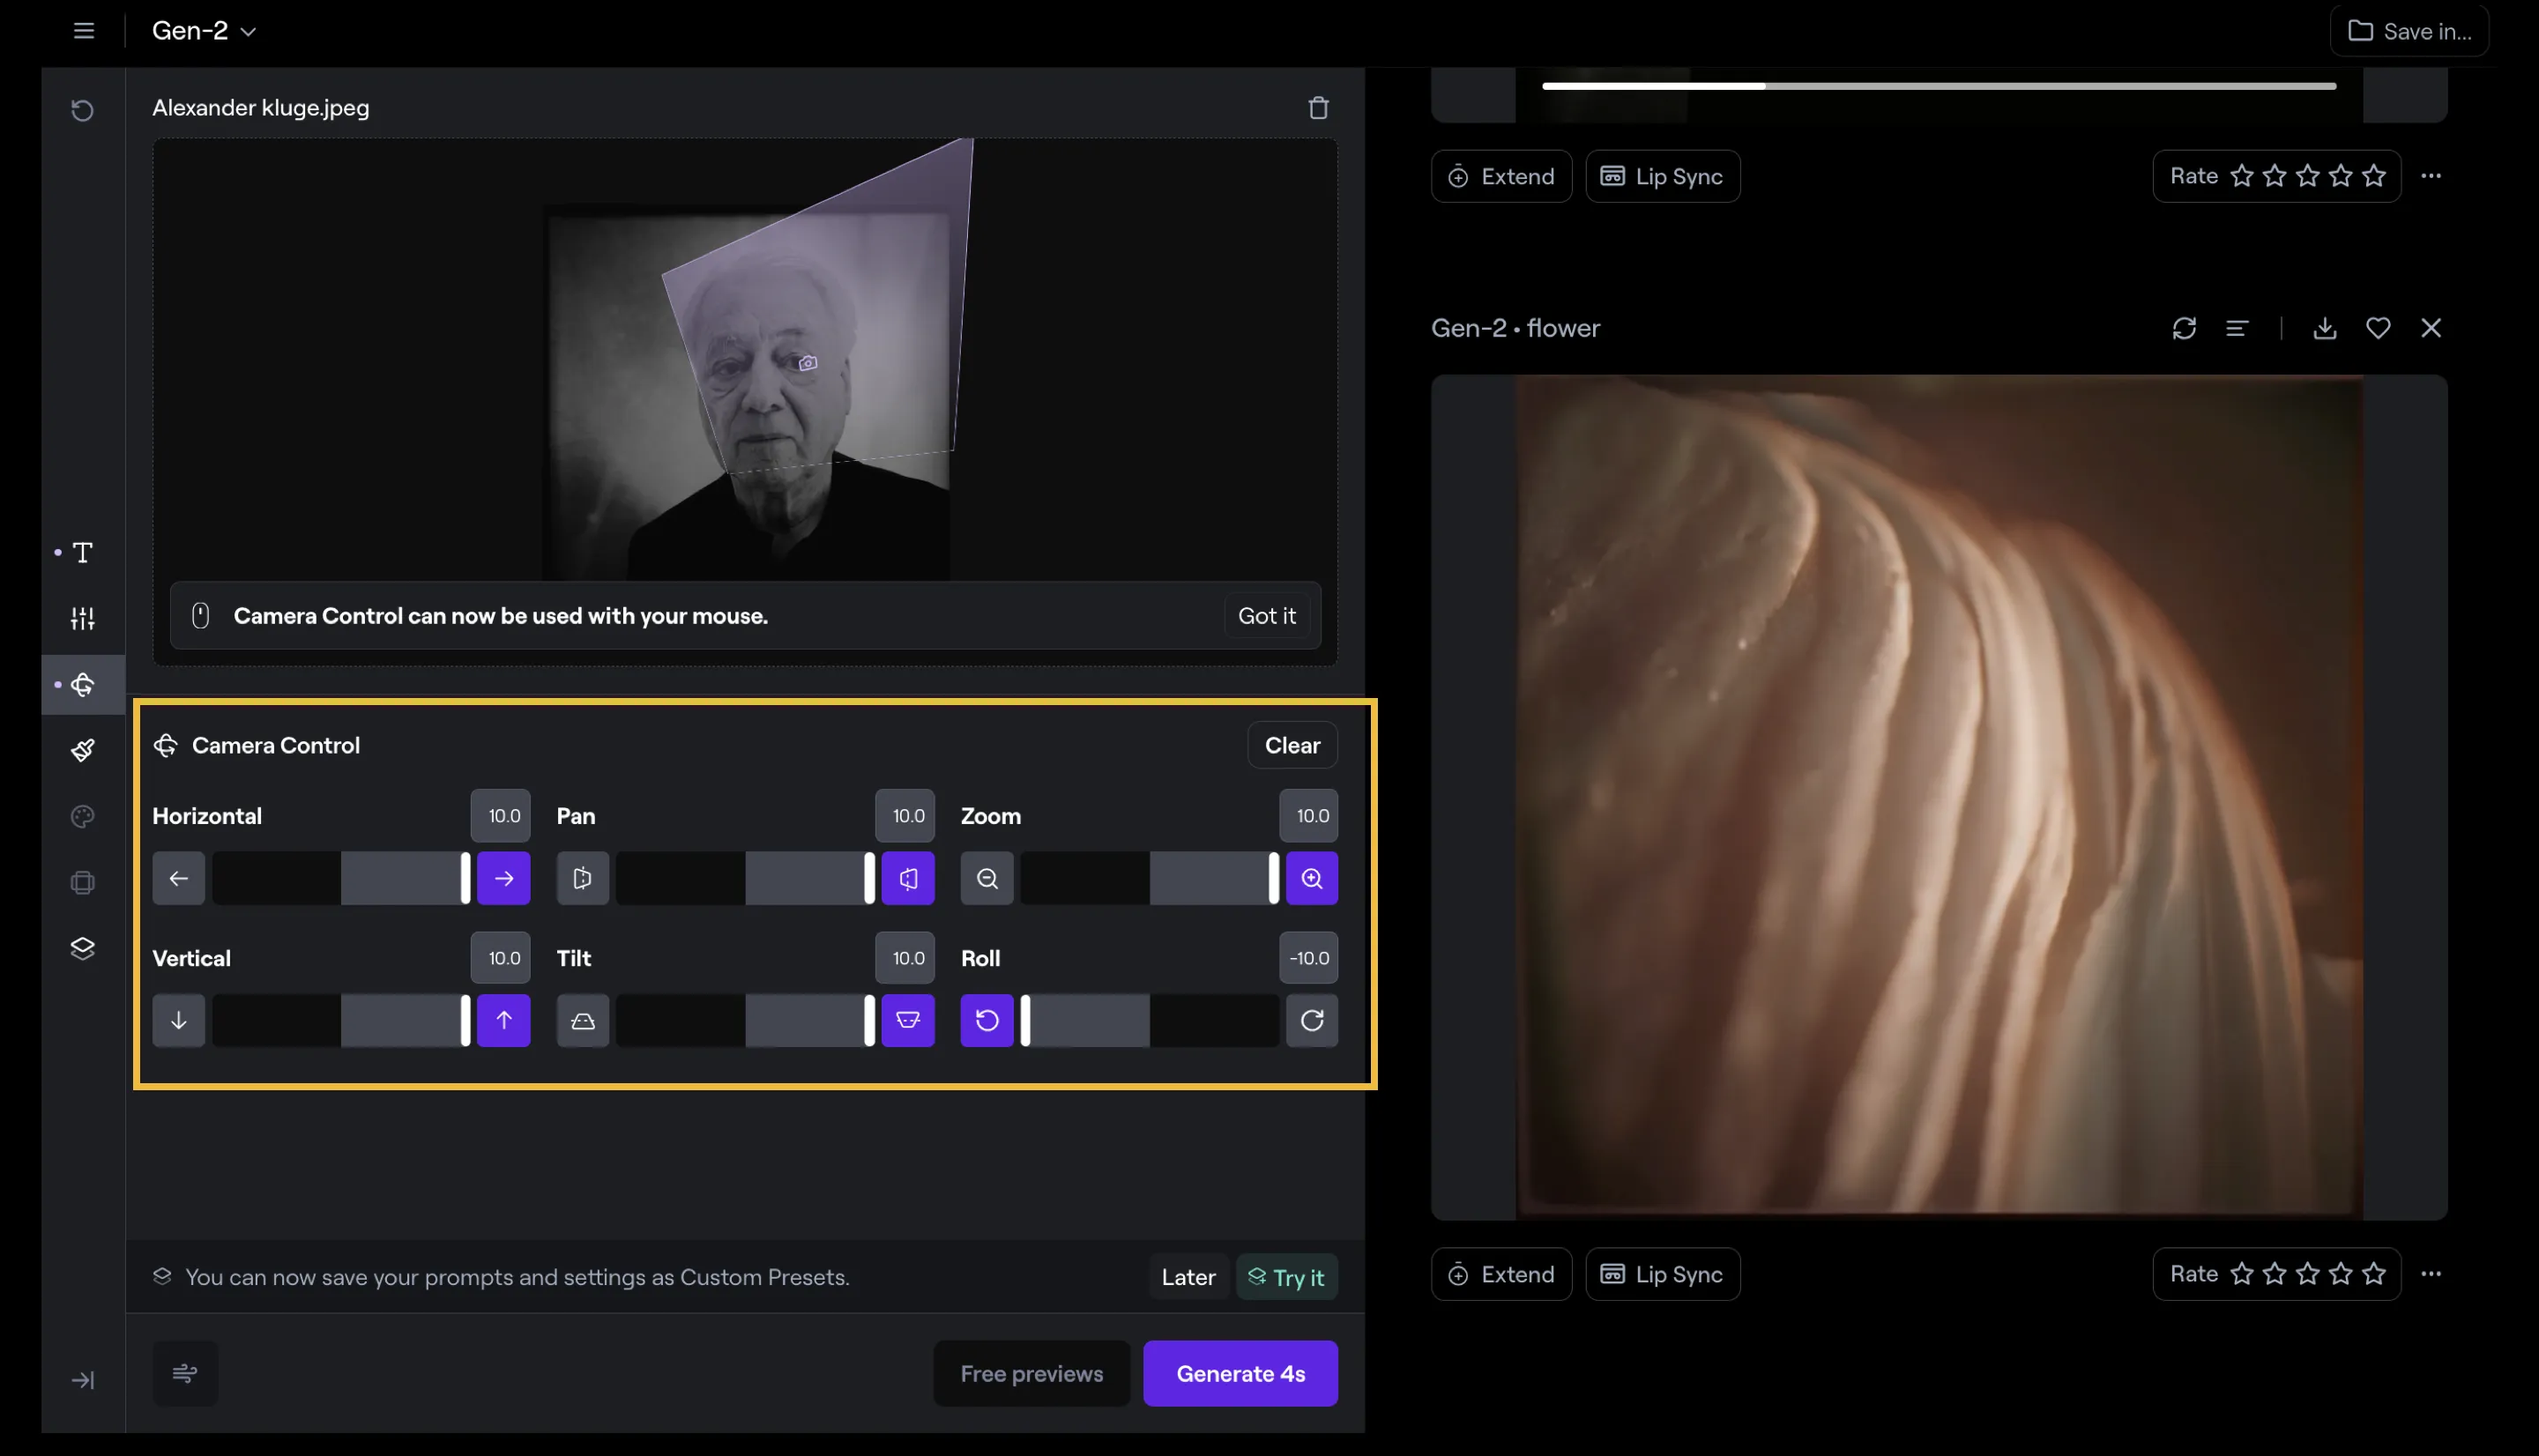Edit the Horizontal value field 10.0

click(x=501, y=816)
